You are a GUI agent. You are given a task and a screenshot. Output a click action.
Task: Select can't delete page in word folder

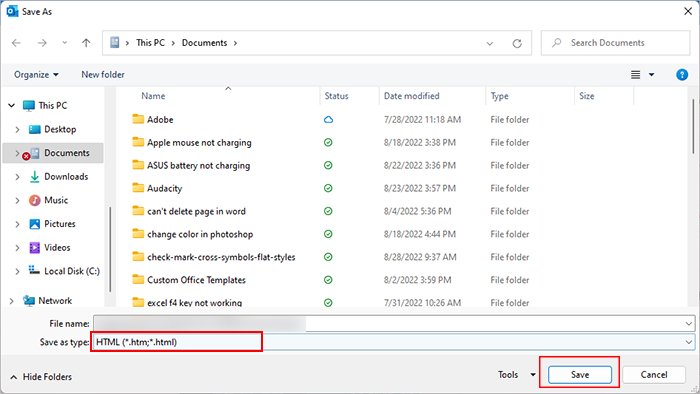(196, 211)
